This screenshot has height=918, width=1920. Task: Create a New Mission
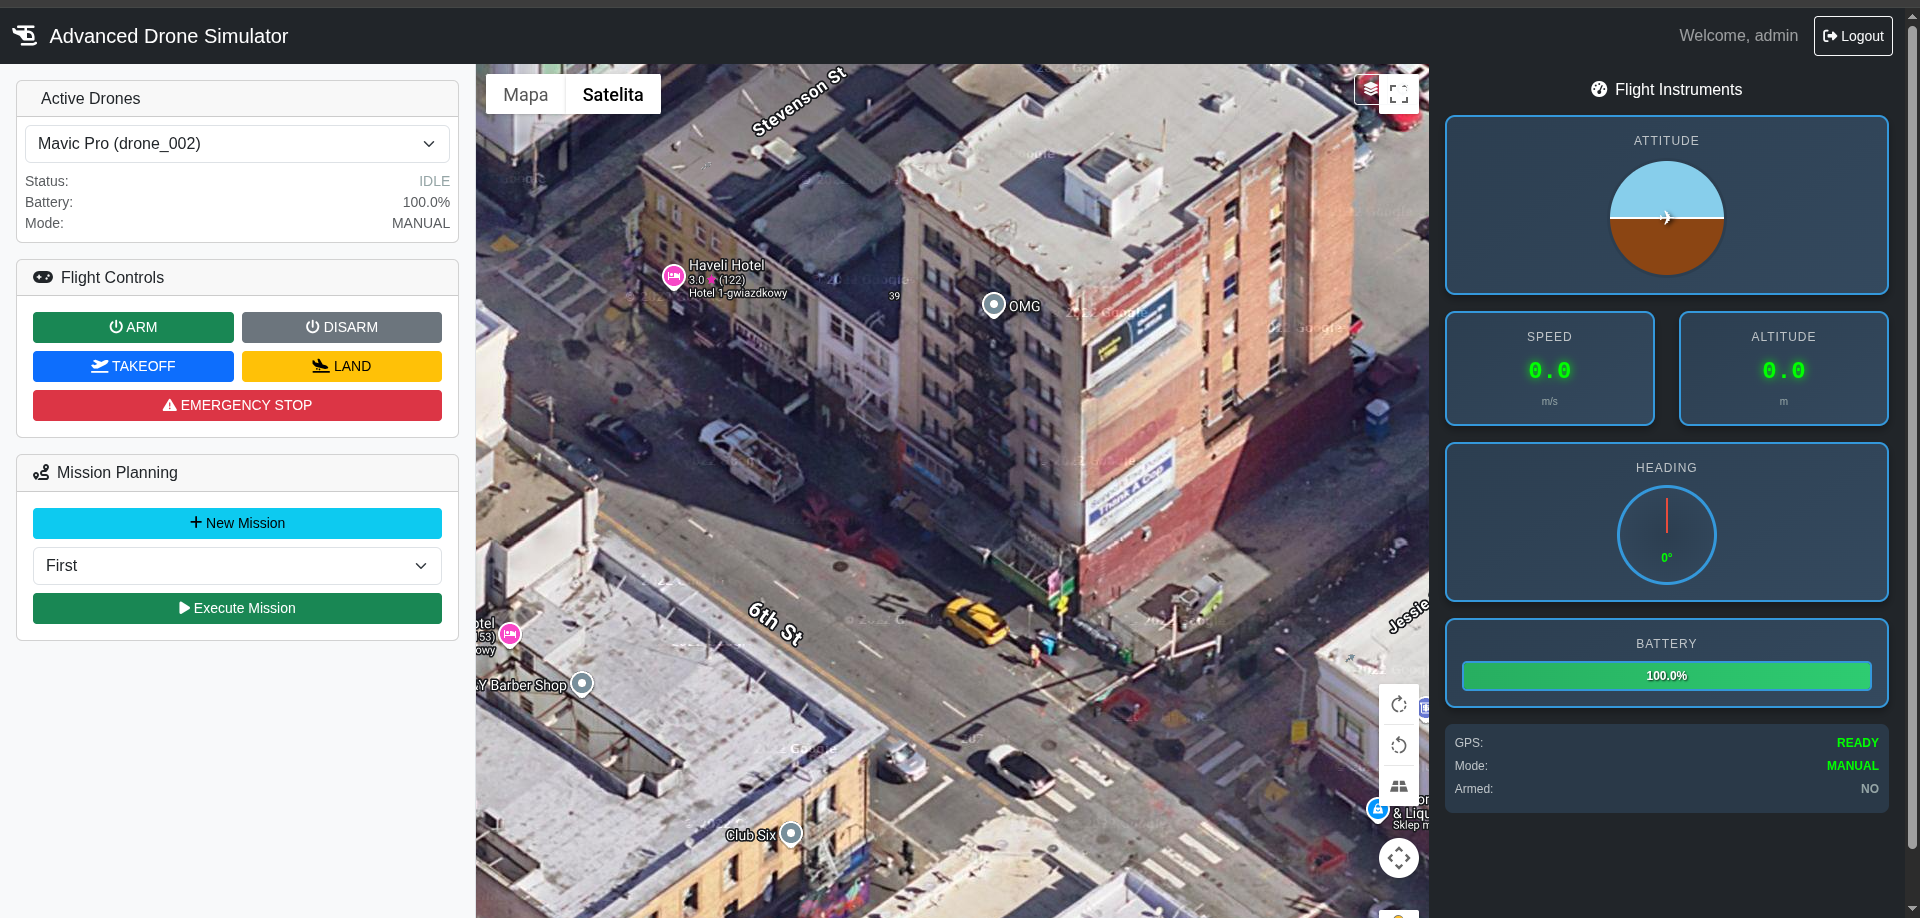click(237, 523)
